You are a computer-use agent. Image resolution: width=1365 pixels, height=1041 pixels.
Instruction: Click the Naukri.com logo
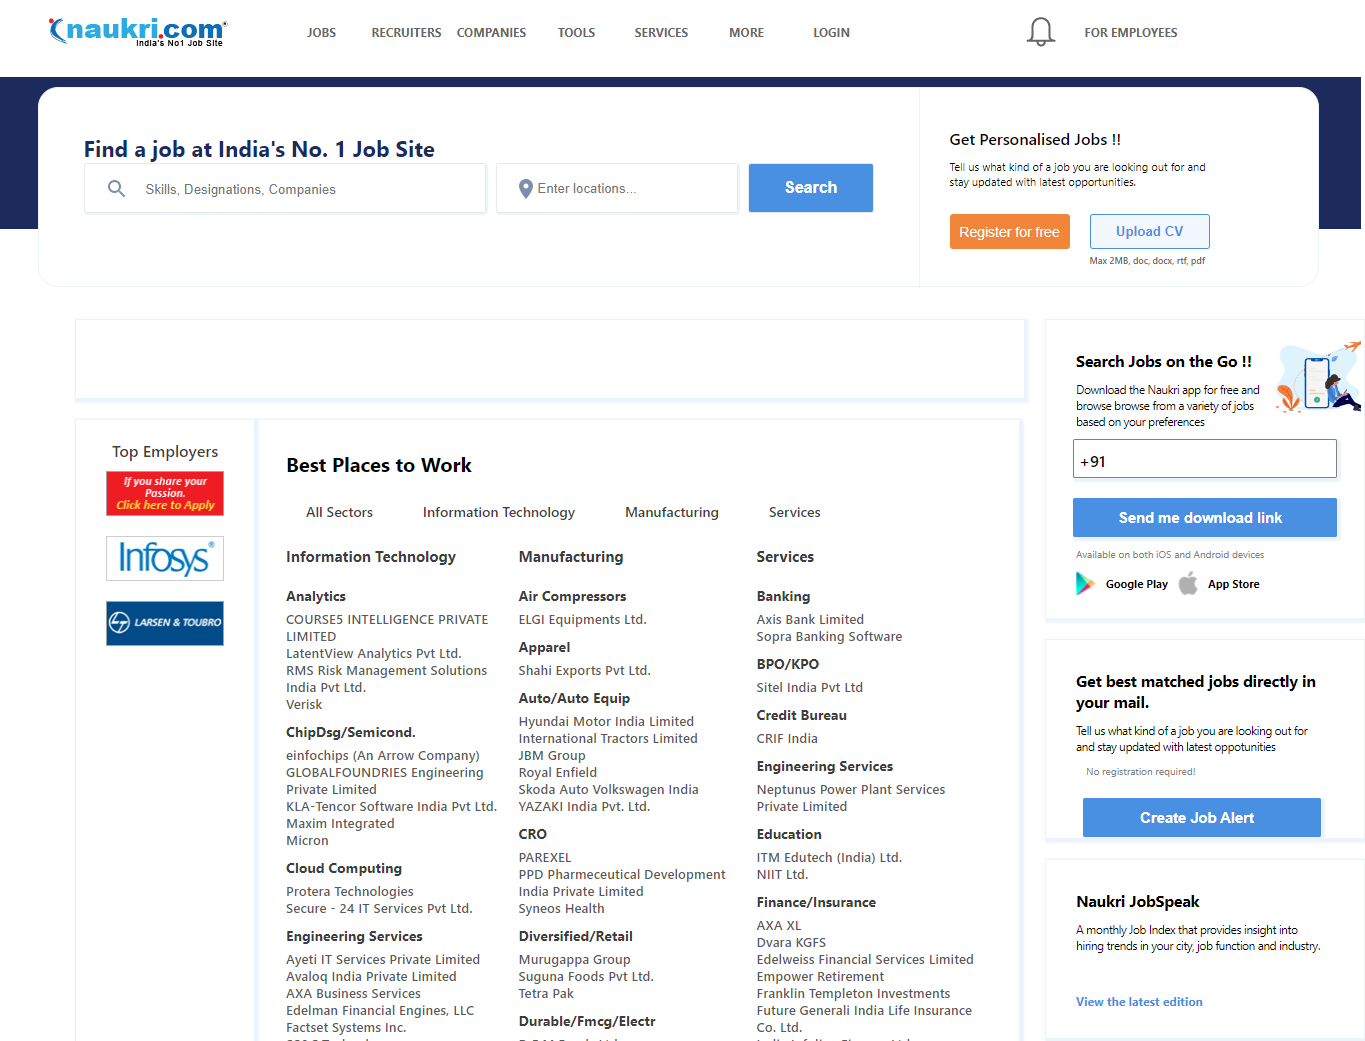tap(138, 31)
